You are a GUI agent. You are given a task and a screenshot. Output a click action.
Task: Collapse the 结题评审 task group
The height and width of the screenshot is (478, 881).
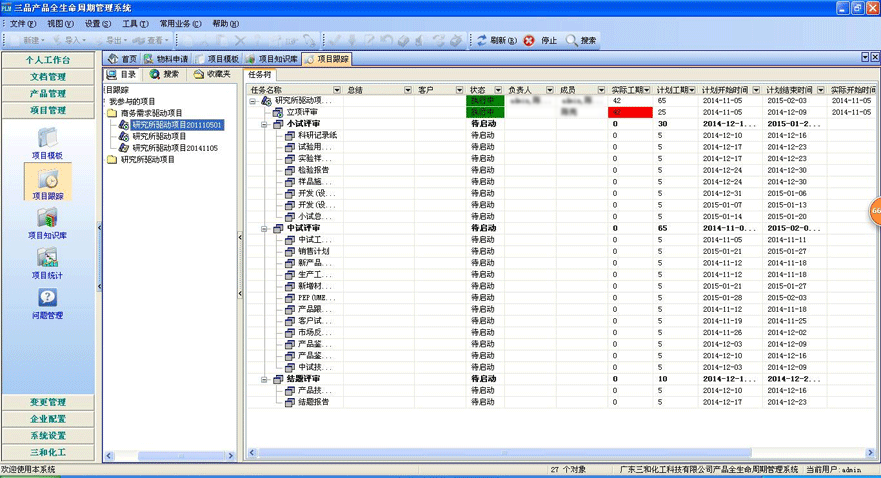[x=265, y=379]
